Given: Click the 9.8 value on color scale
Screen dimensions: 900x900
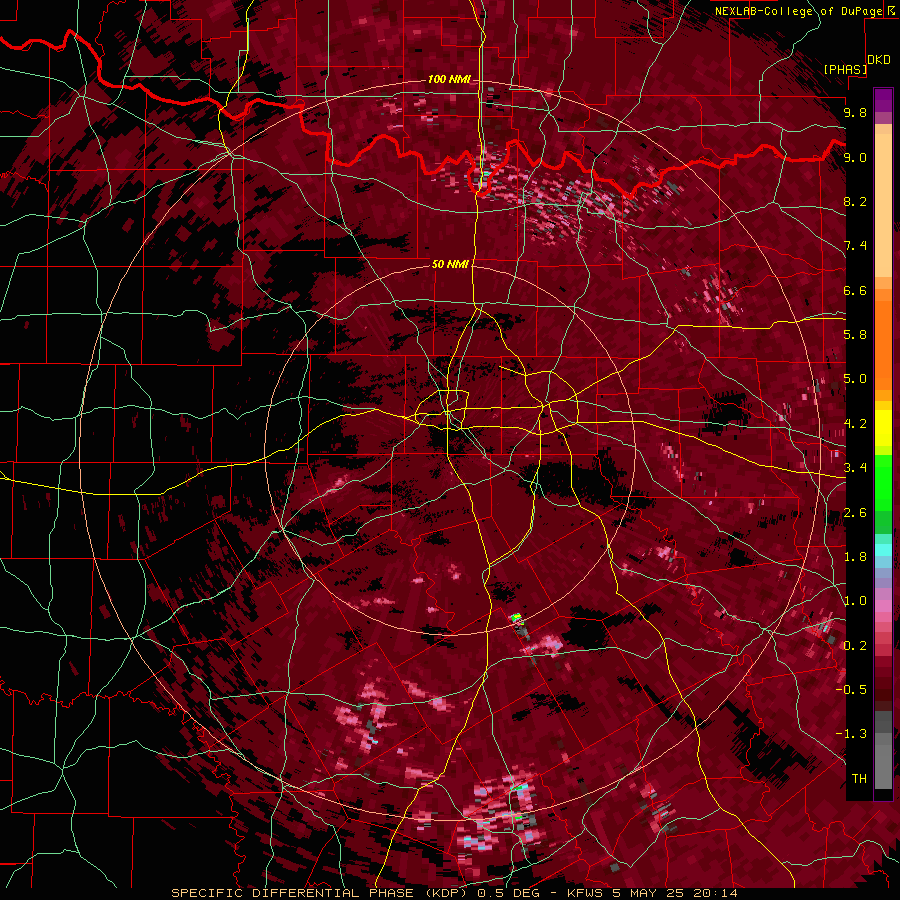Looking at the screenshot, I should [x=855, y=112].
